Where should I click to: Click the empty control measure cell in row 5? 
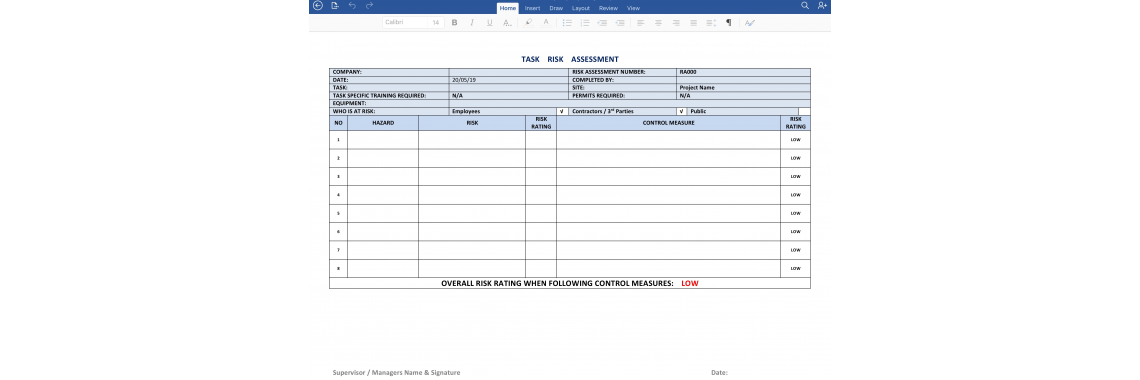(x=668, y=213)
